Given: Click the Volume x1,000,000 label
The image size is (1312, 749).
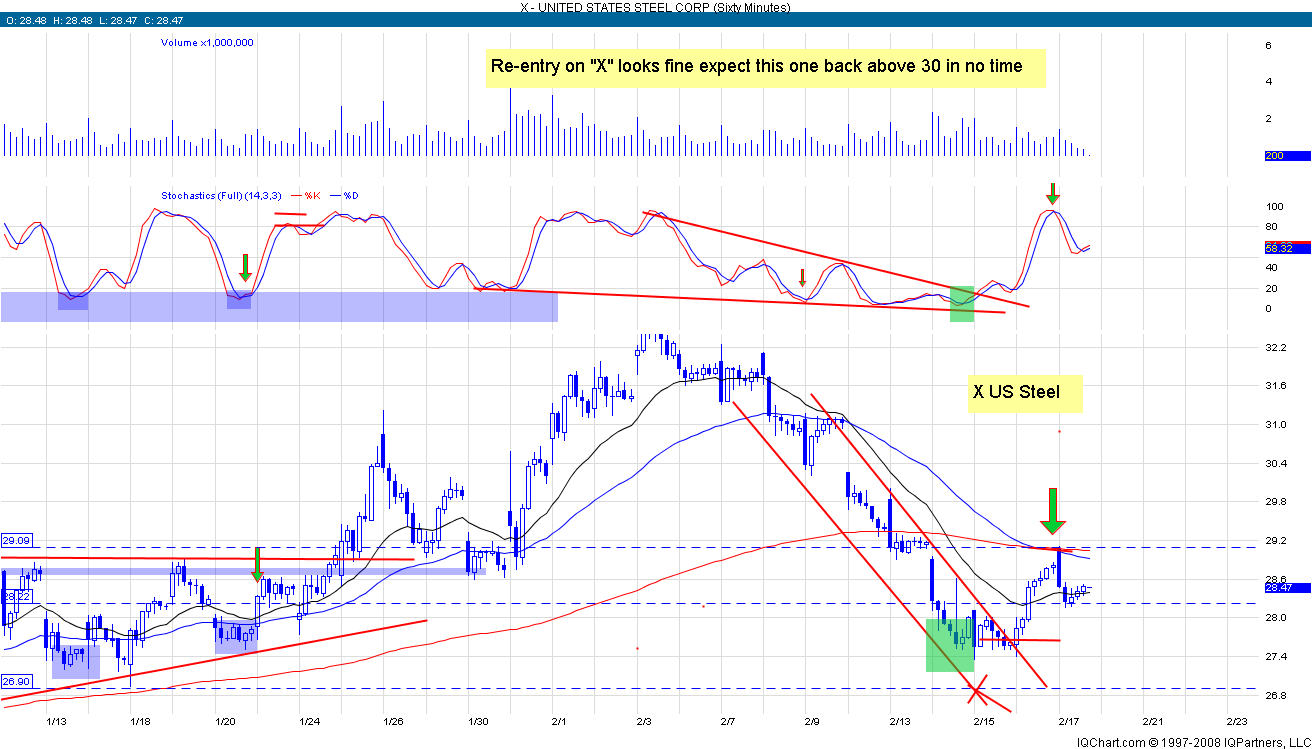Looking at the screenshot, I should click(x=207, y=42).
